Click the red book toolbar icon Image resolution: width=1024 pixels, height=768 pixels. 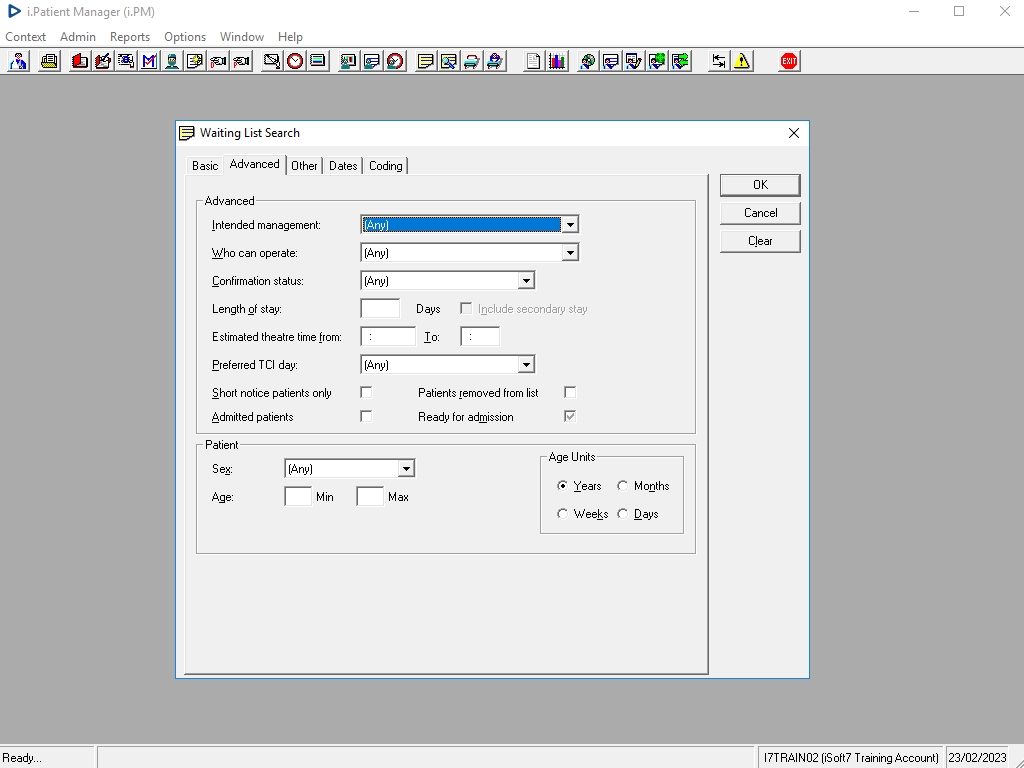point(80,61)
